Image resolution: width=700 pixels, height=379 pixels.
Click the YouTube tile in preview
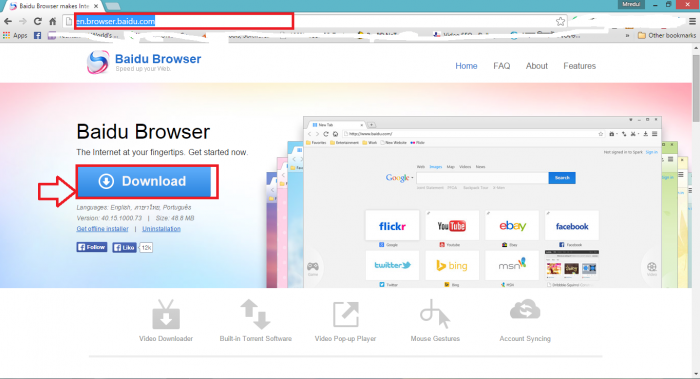pos(452,226)
